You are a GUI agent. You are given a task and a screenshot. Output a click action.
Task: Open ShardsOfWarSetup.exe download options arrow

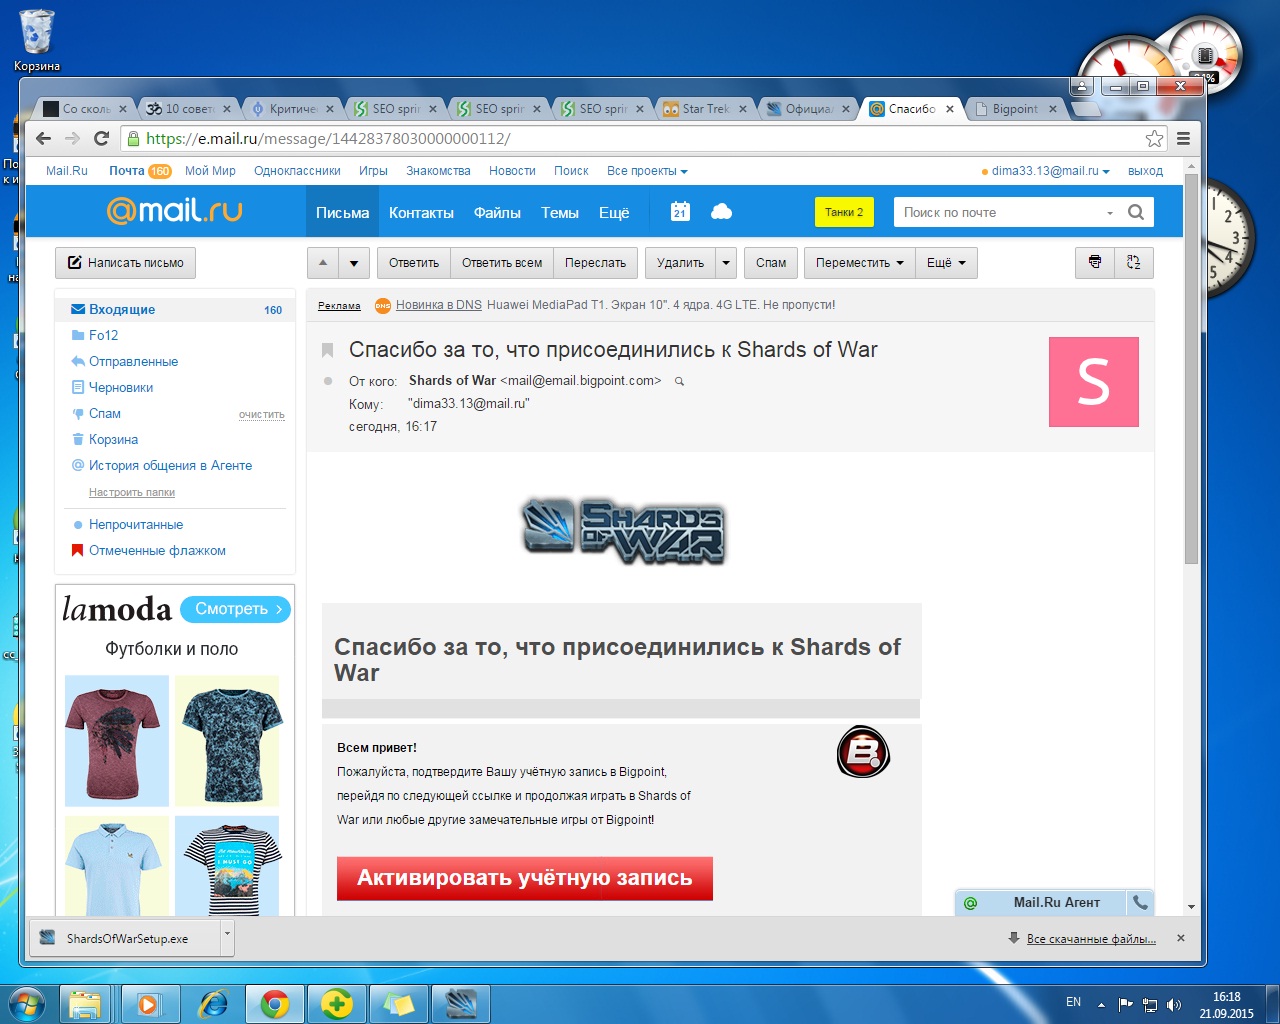227,937
